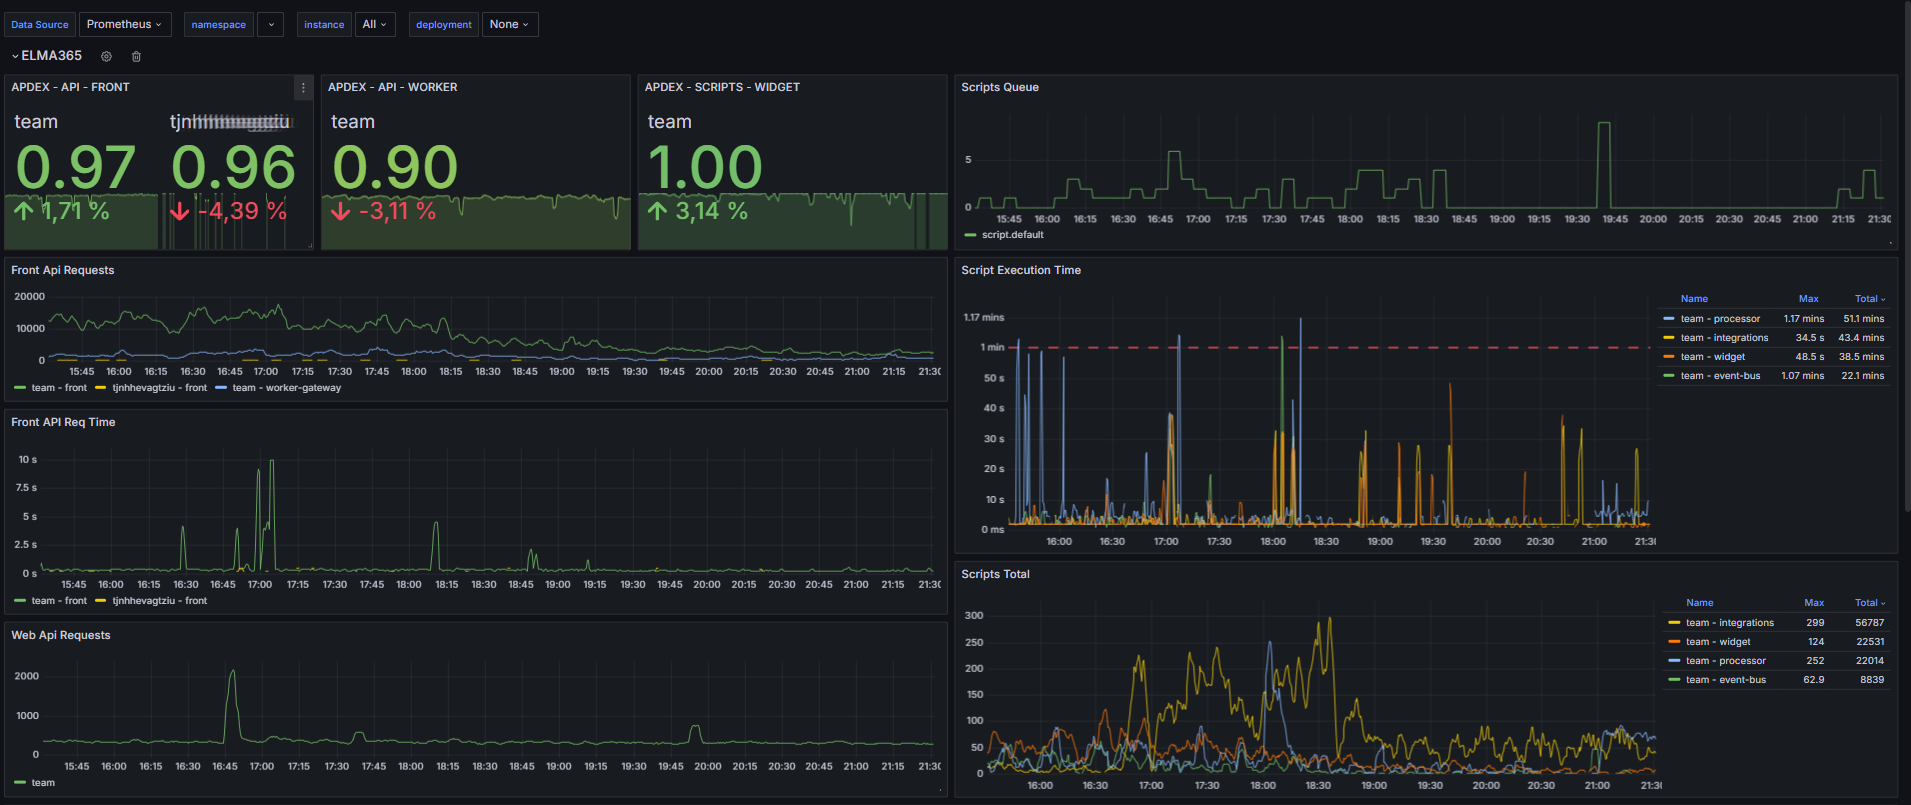Sort Scripts Total legend by Max
1911x805 pixels.
pyautogui.click(x=1814, y=603)
